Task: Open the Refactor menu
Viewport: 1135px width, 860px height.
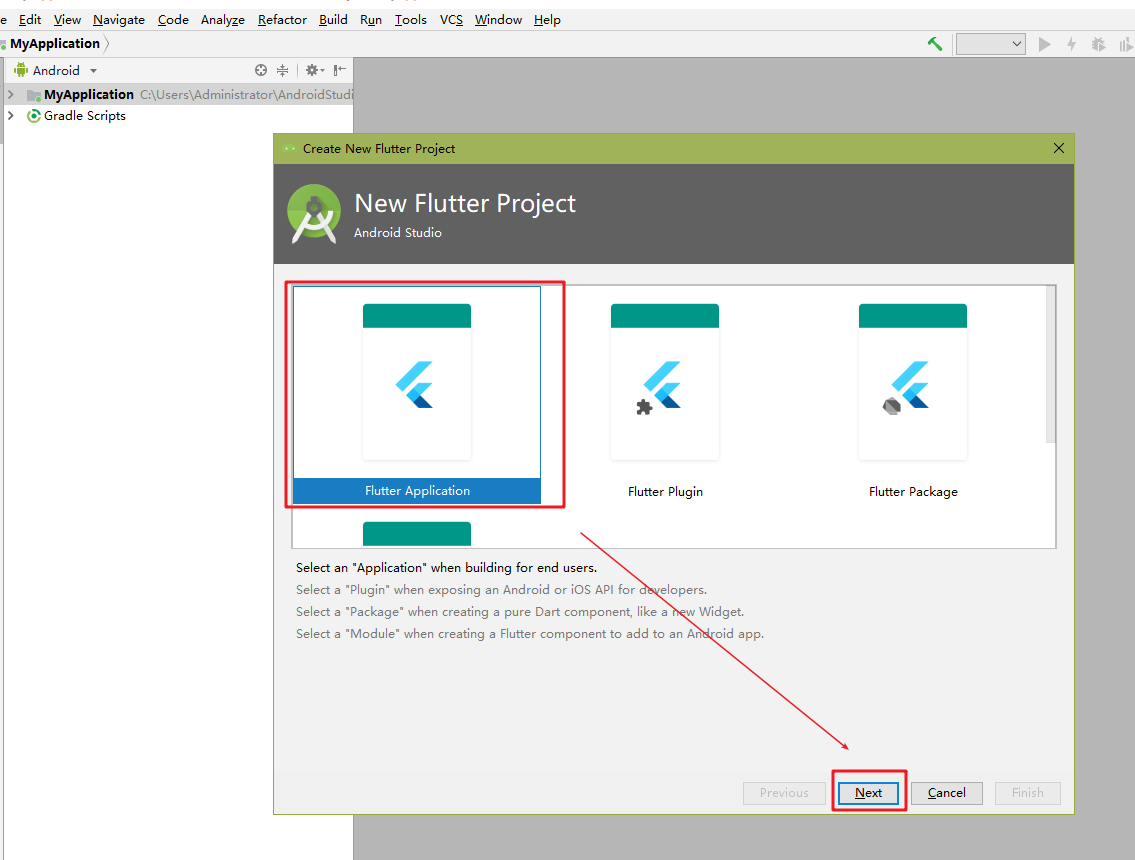Action: [282, 20]
